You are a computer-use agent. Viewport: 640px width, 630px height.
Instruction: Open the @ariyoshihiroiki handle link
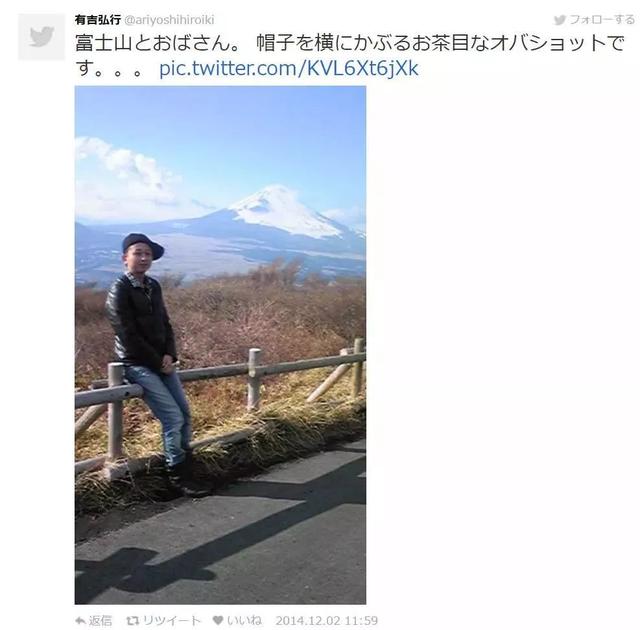[169, 20]
